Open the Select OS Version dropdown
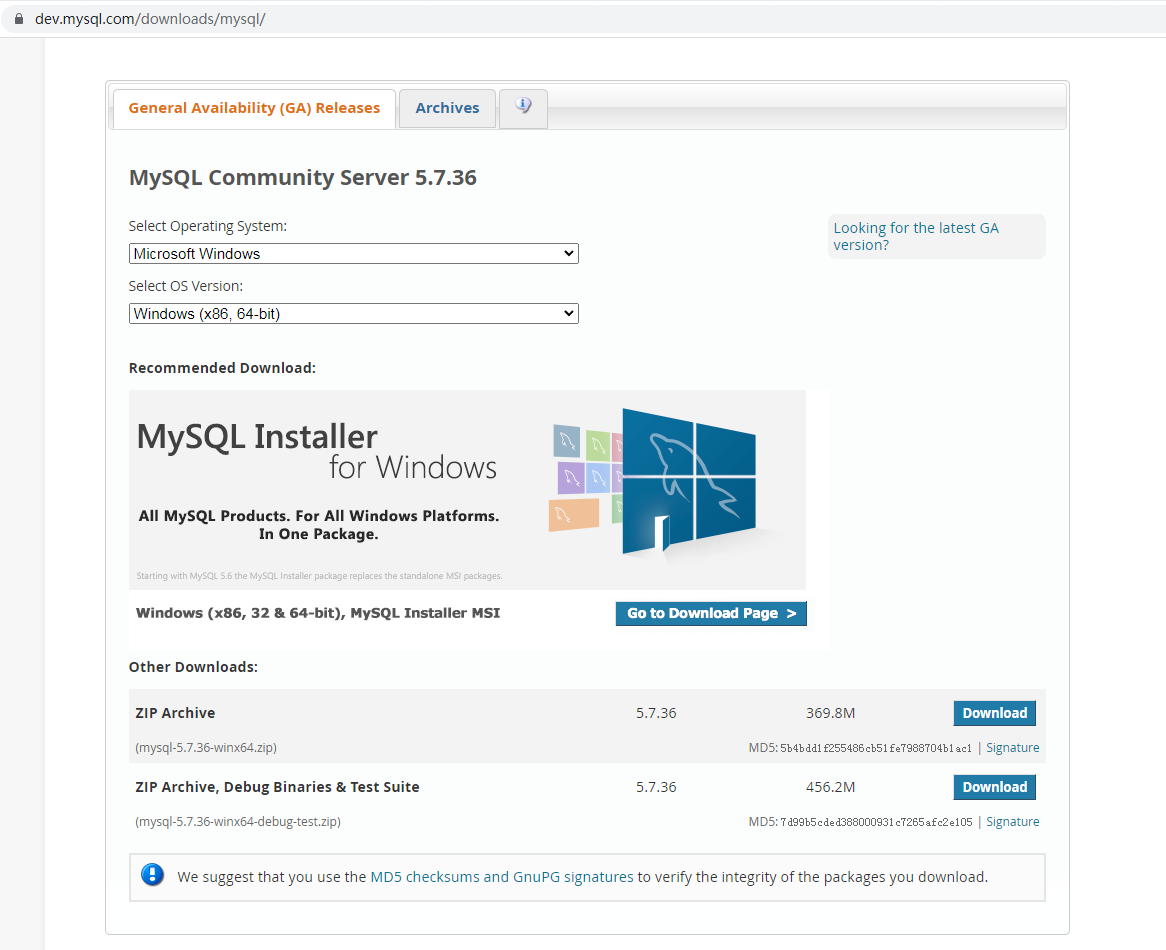Image resolution: width=1166 pixels, height=950 pixels. pos(353,314)
